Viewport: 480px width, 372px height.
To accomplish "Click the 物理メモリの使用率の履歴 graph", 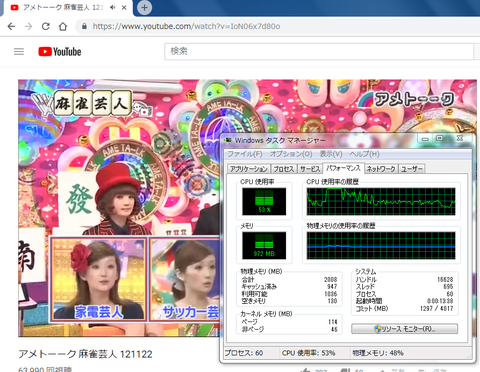I will tap(381, 246).
